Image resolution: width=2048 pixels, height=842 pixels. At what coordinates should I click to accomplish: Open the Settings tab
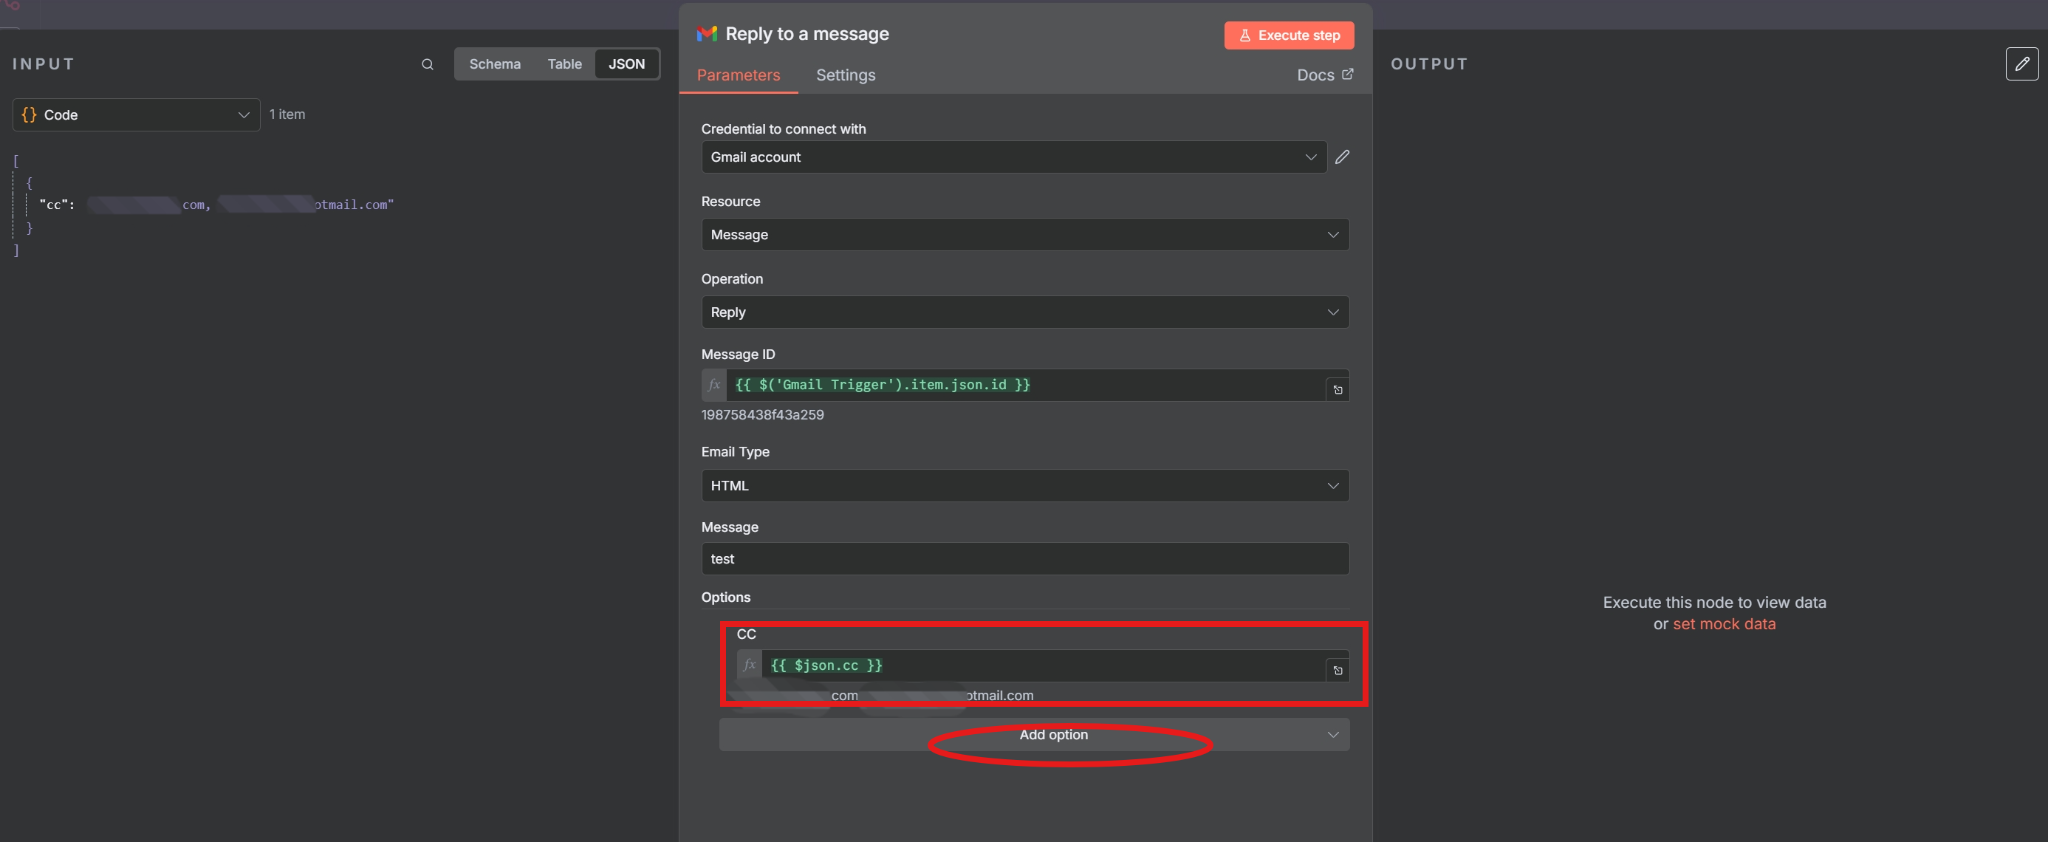(x=845, y=75)
